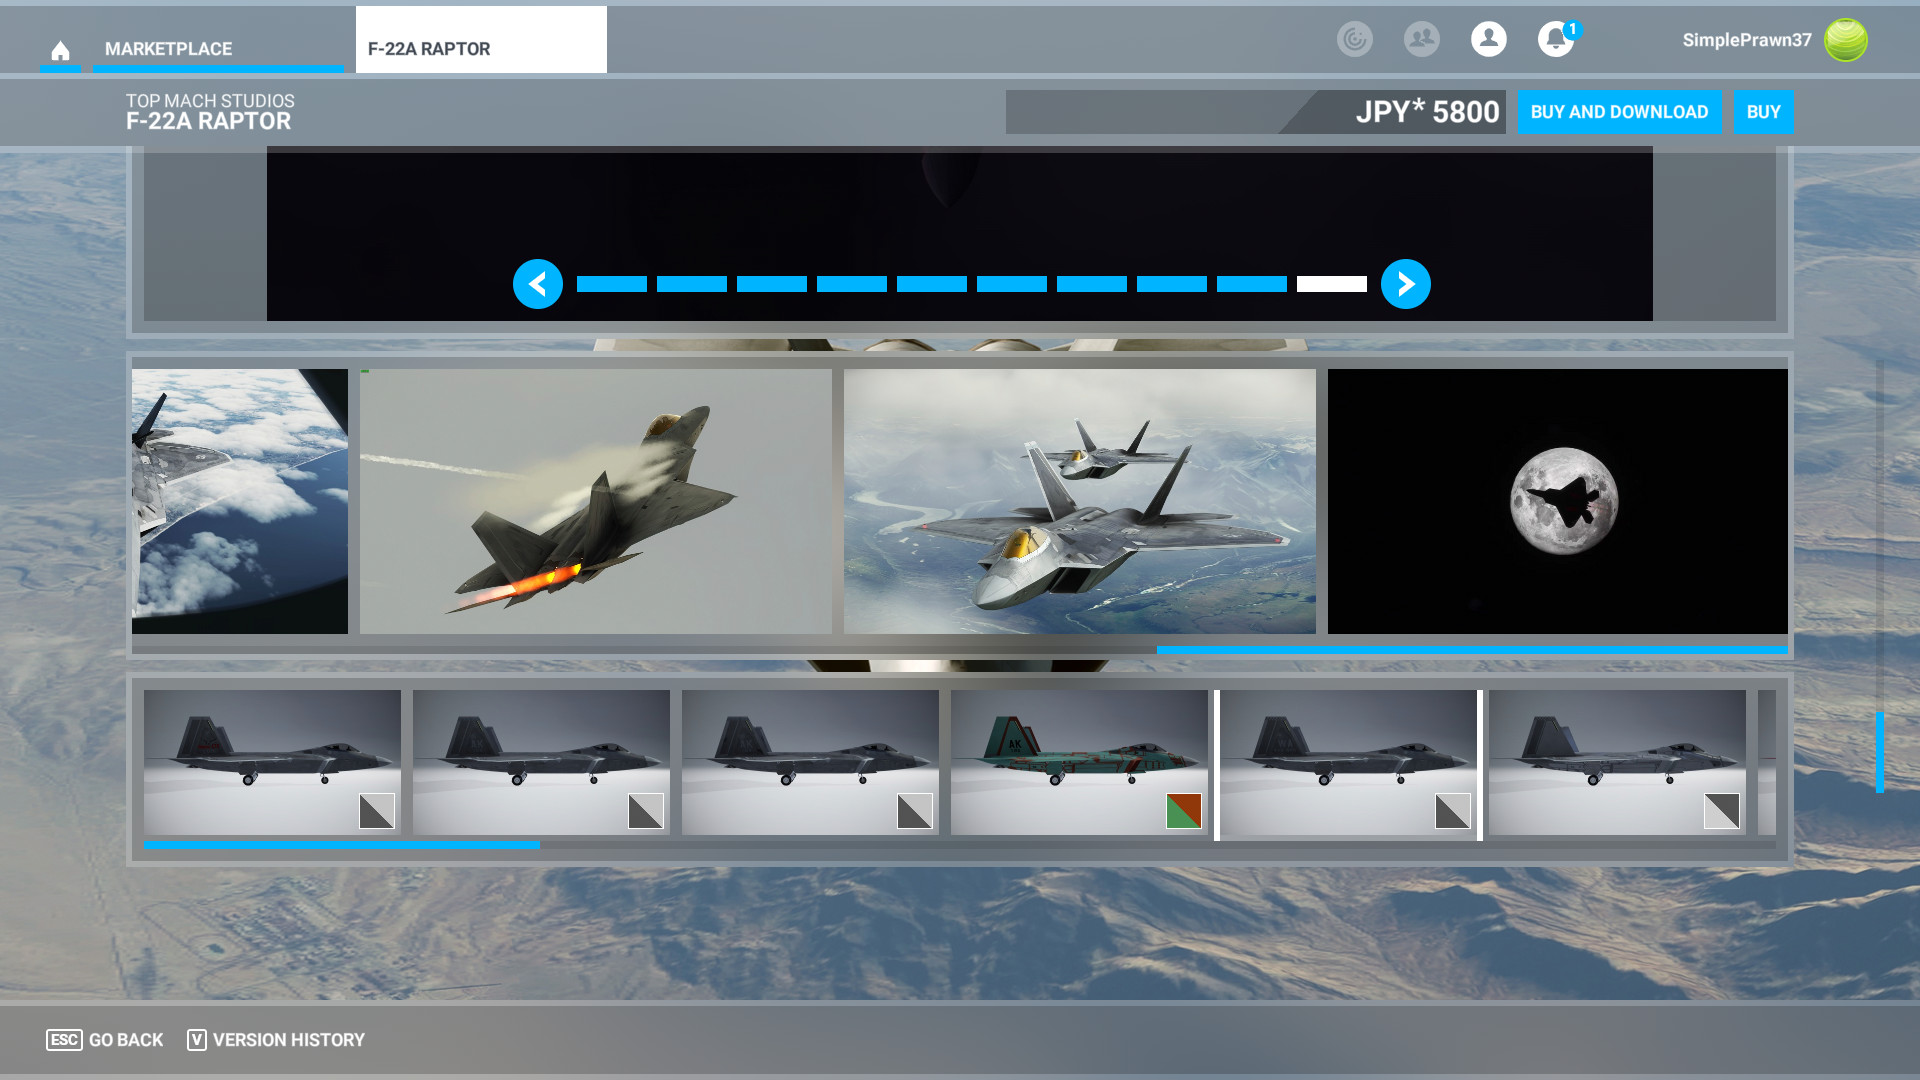Image resolution: width=1920 pixels, height=1080 pixels.
Task: Click Version History at bottom
Action: (276, 1040)
